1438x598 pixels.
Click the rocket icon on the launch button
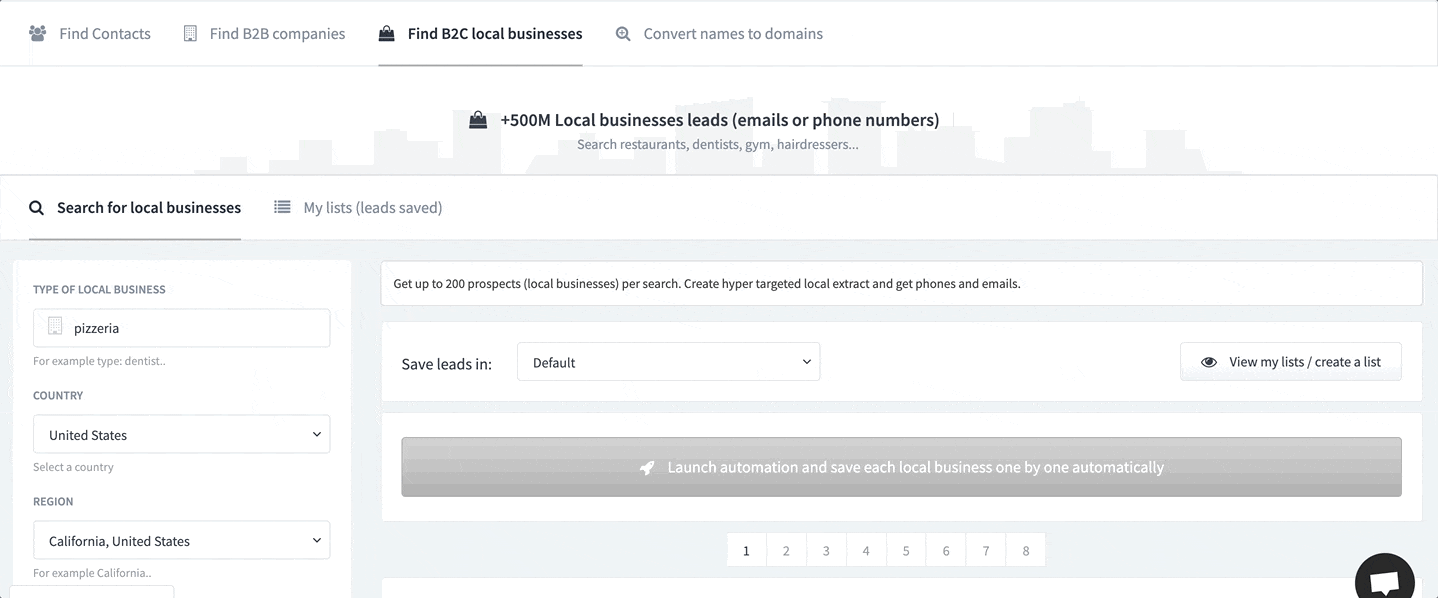pos(647,468)
